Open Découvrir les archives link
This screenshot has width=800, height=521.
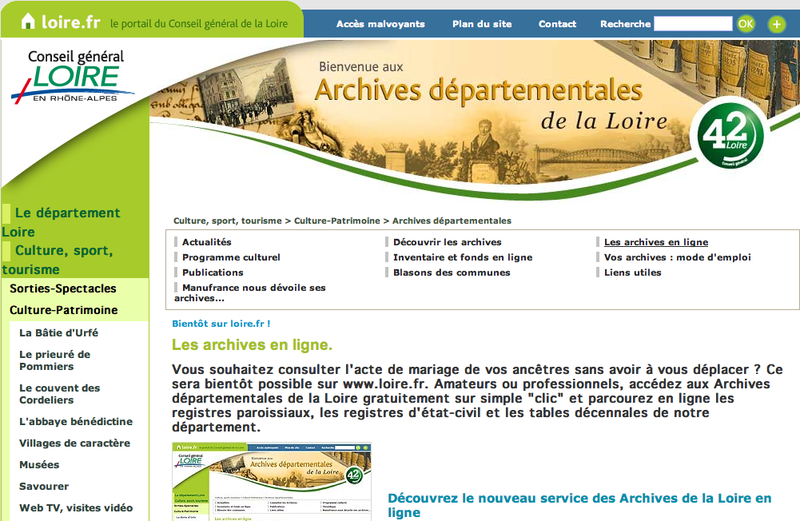[x=447, y=242]
